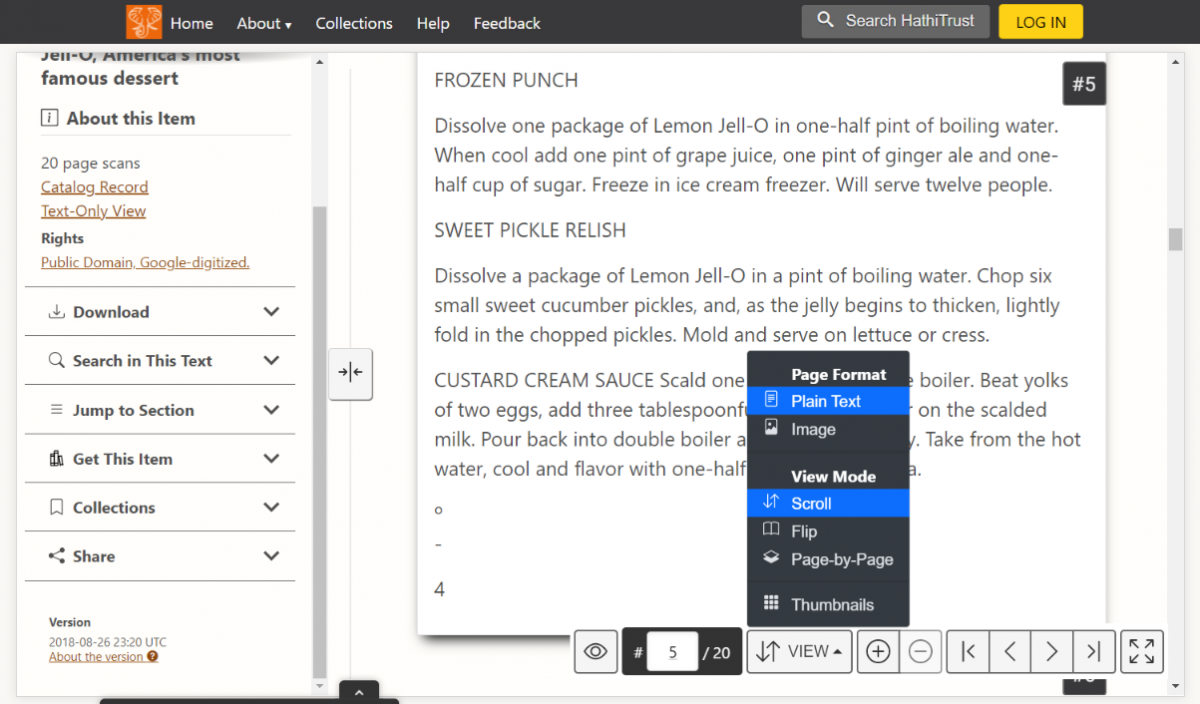Zoom in with the plus button
Screen dimensions: 1200x704
click(878, 652)
